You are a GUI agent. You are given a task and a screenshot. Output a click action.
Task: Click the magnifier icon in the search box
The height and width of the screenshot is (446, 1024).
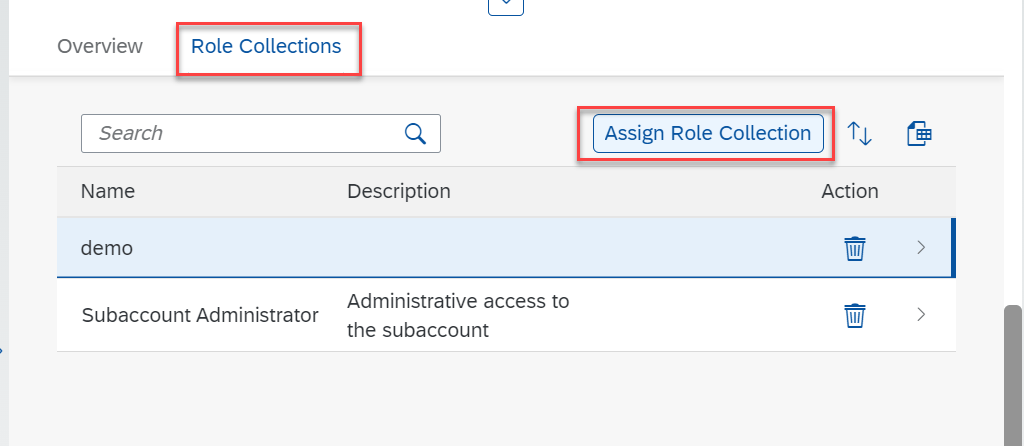pos(415,133)
